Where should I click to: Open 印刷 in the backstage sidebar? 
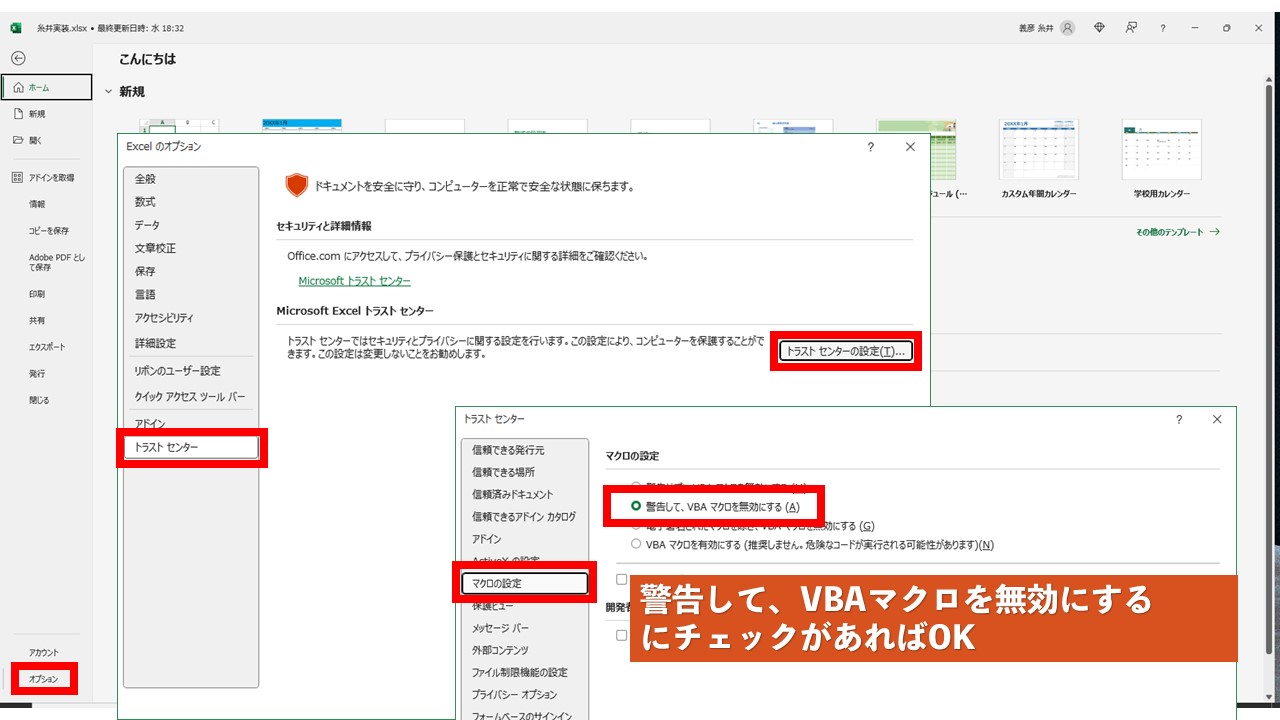[37, 295]
